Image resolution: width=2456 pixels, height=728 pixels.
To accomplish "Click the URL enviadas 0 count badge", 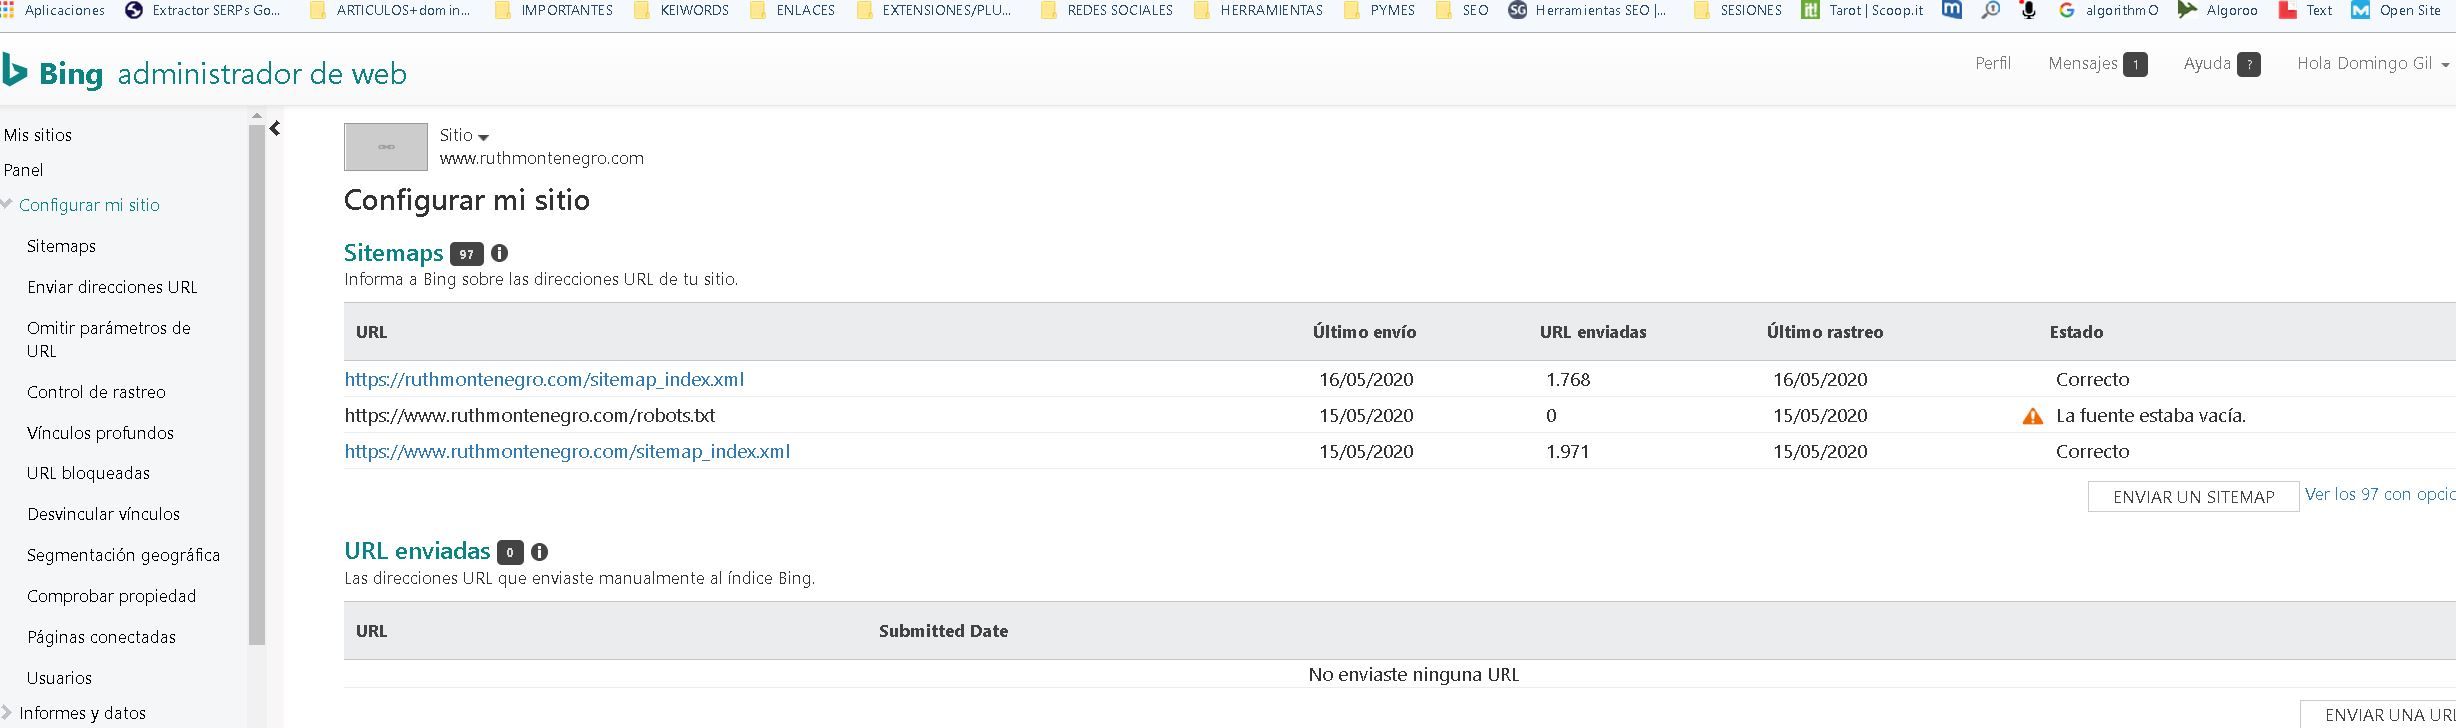I will click(510, 552).
